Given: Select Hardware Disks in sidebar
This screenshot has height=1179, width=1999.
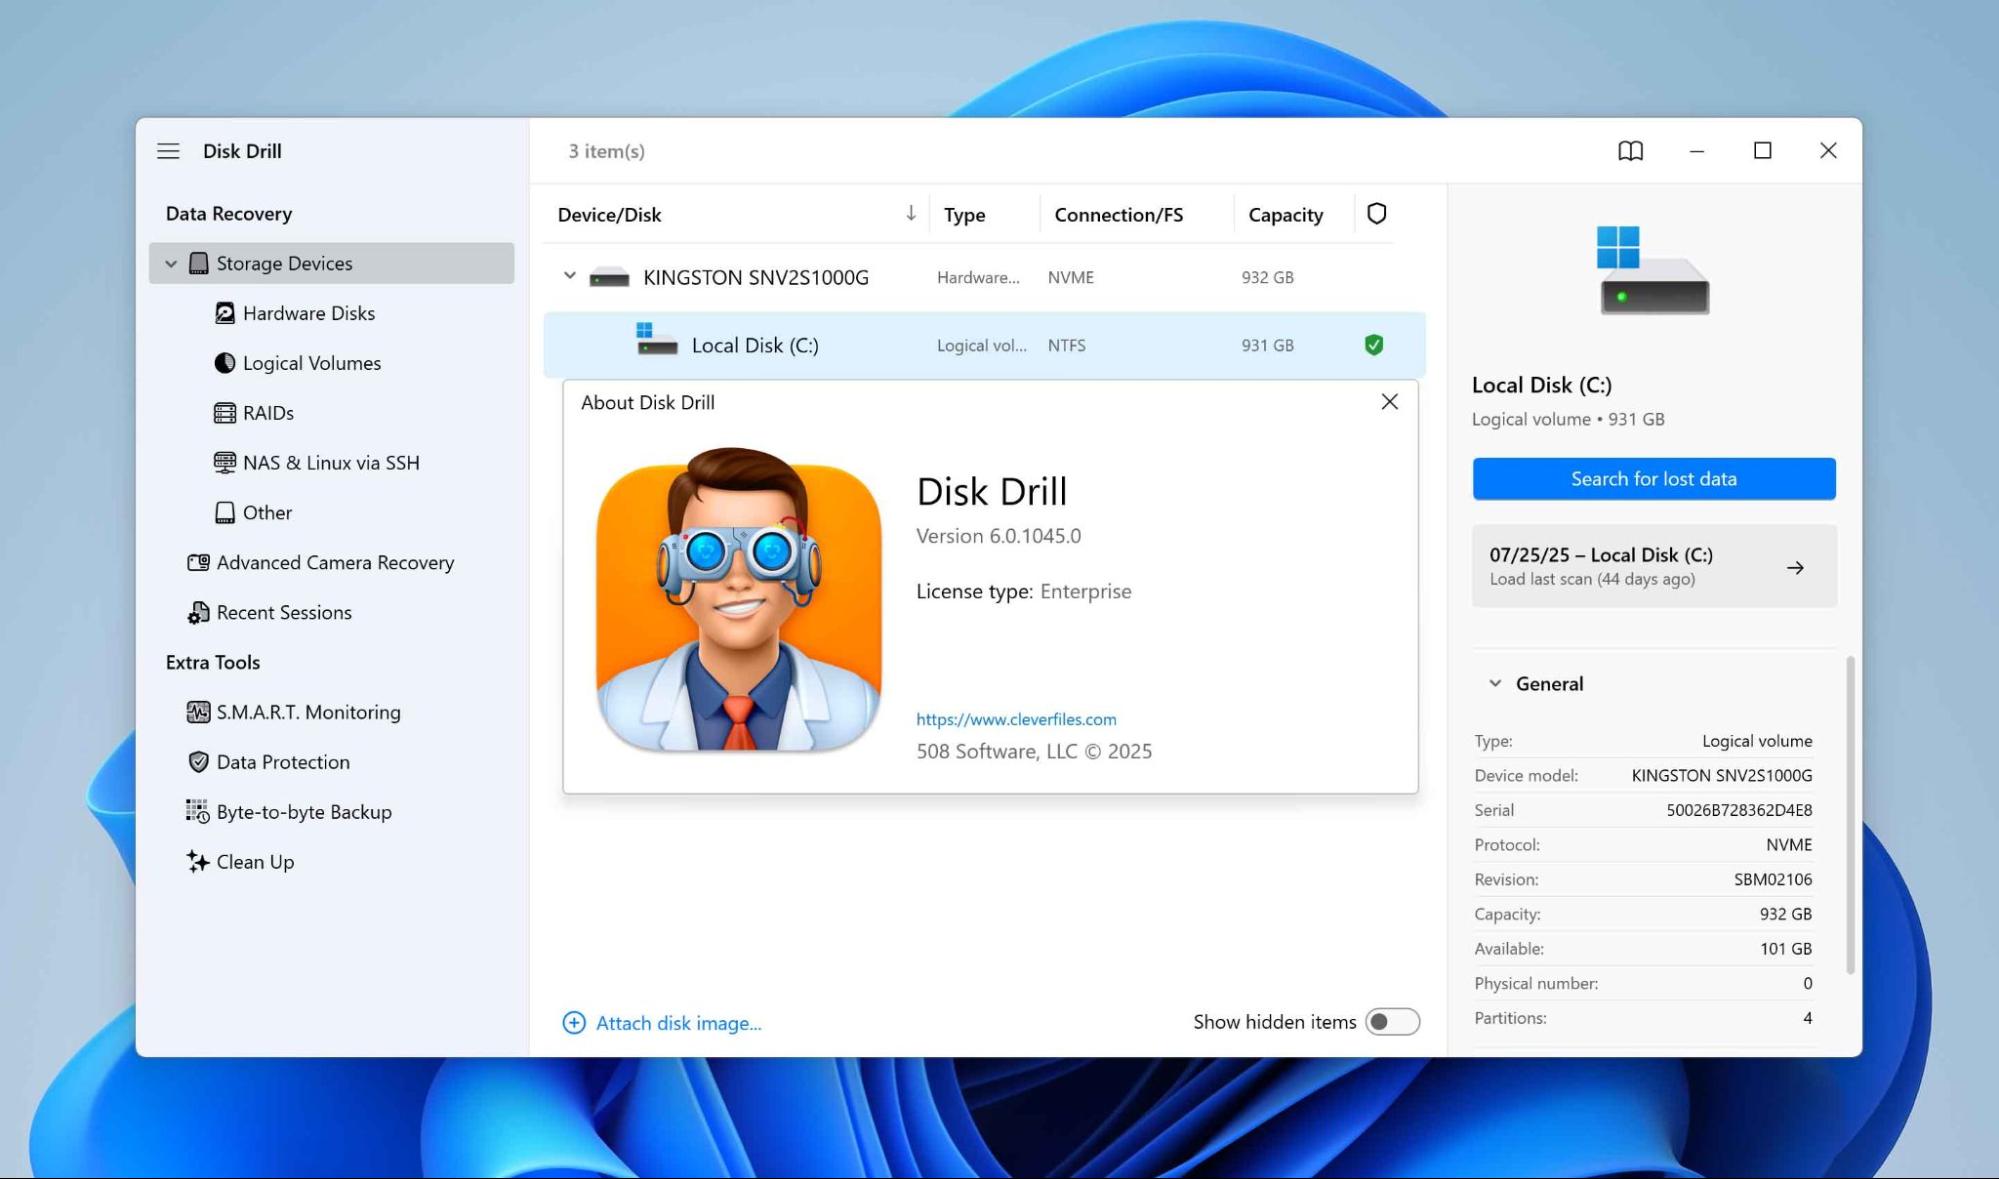Looking at the screenshot, I should (308, 314).
